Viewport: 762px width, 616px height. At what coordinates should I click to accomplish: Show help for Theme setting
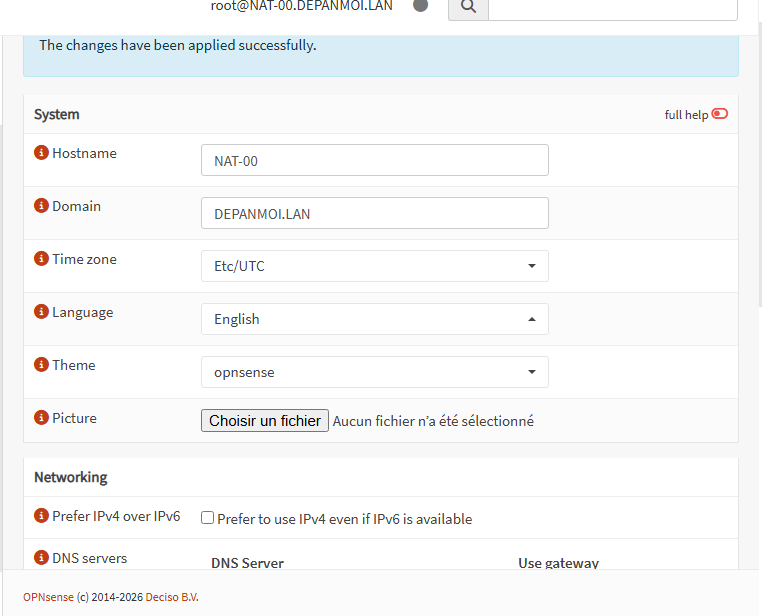point(41,365)
